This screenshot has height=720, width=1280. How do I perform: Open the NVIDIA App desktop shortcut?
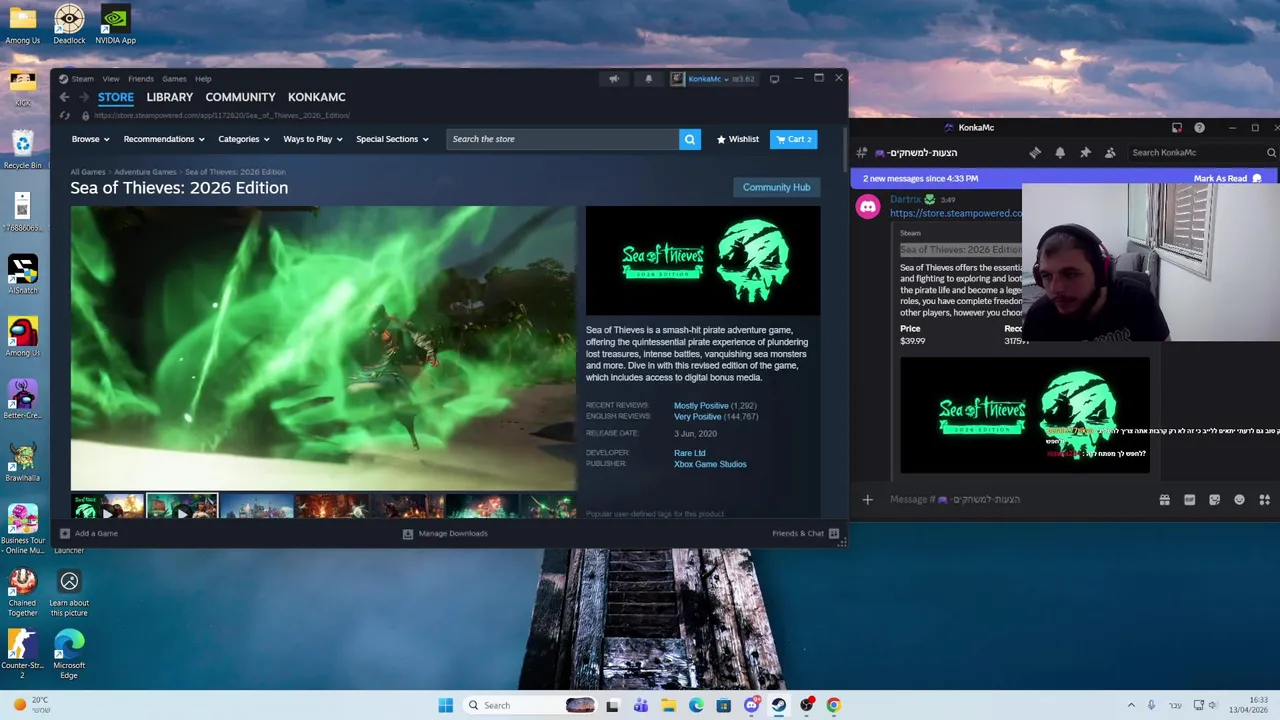point(115,25)
